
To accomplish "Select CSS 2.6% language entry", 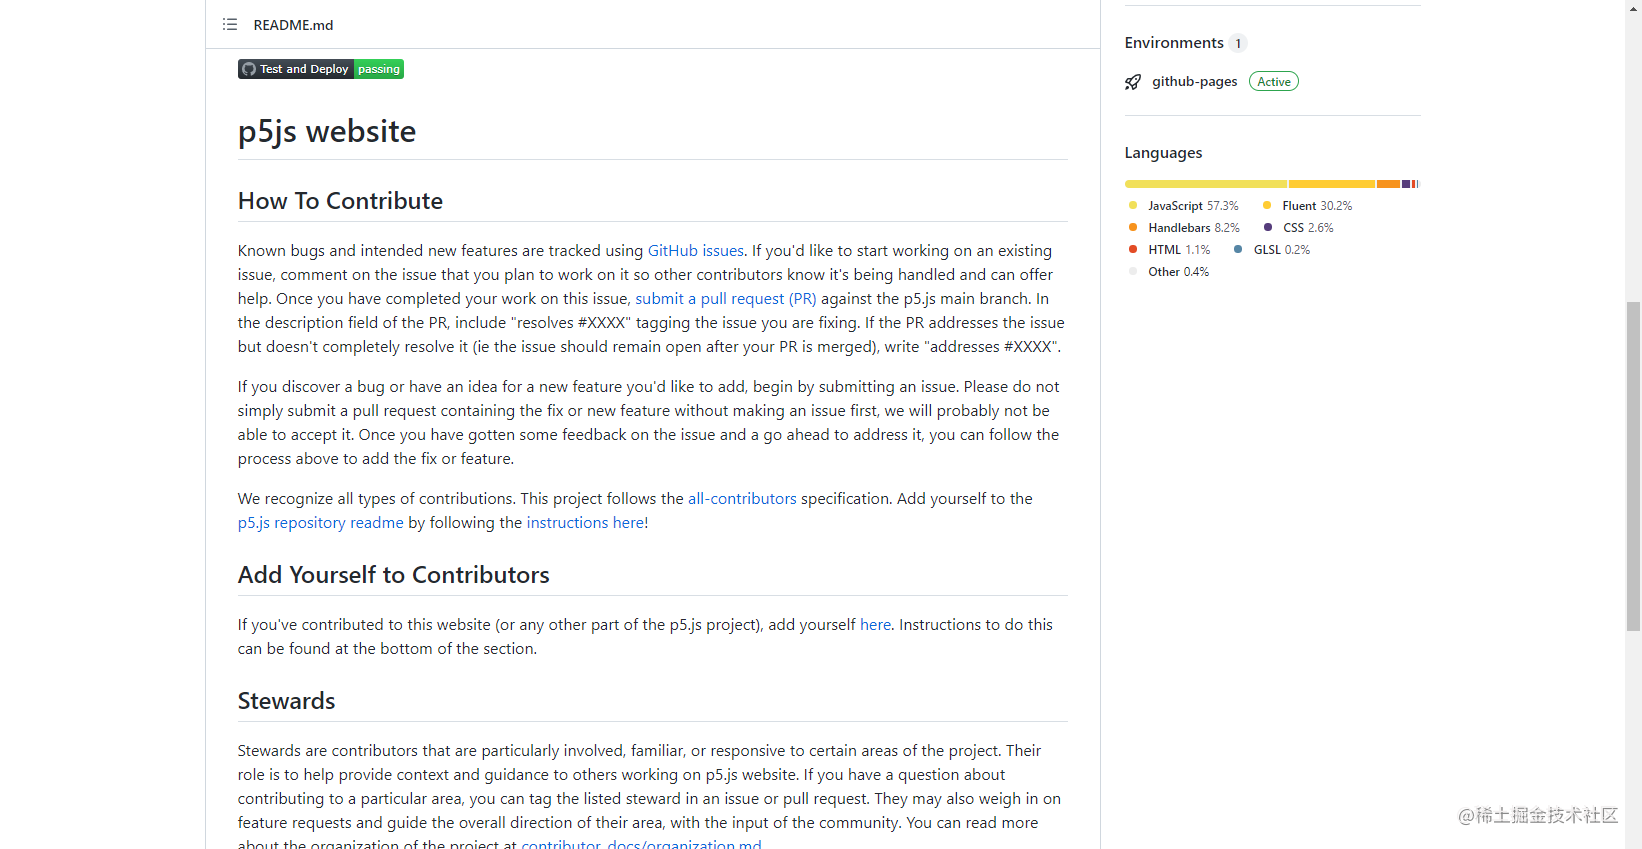I will click(x=1298, y=228).
